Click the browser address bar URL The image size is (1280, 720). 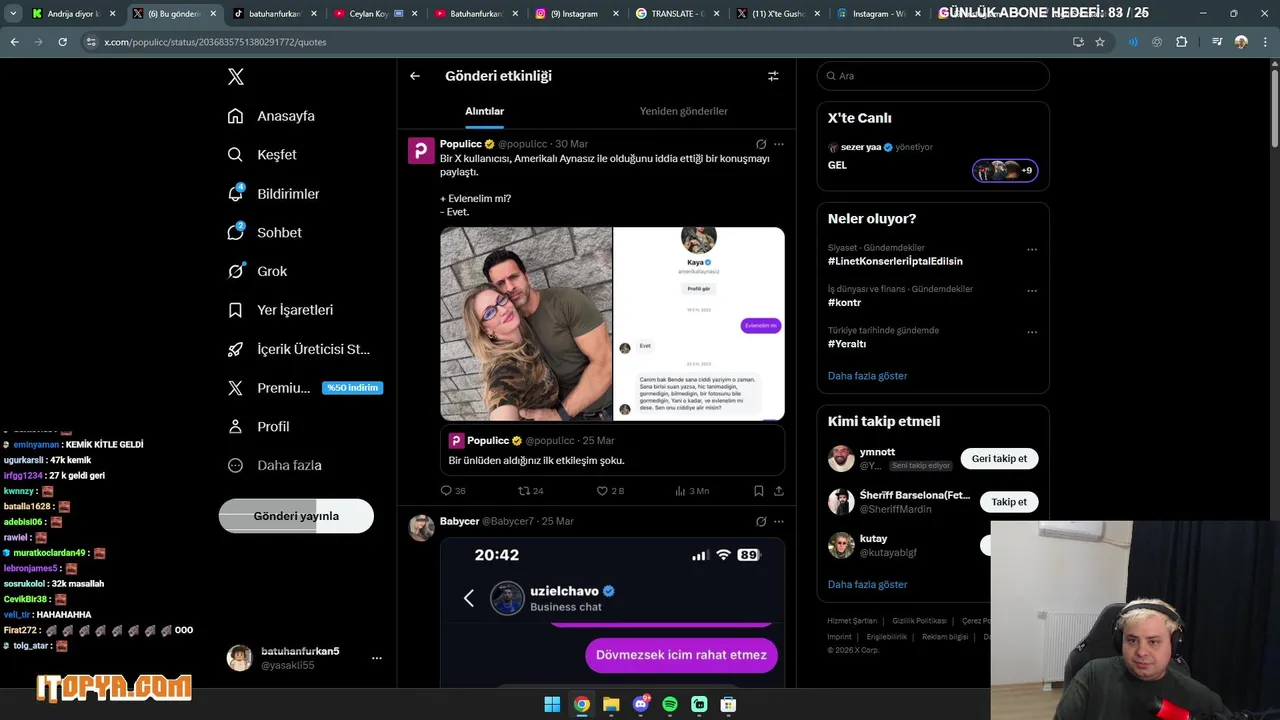(x=215, y=42)
